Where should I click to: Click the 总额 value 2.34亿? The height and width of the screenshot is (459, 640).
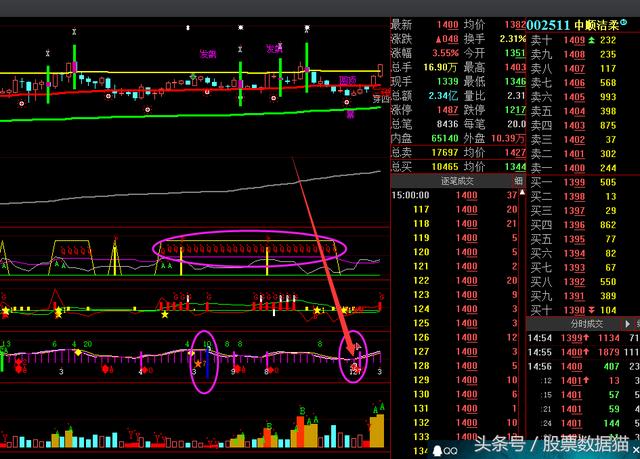pyautogui.click(x=443, y=96)
